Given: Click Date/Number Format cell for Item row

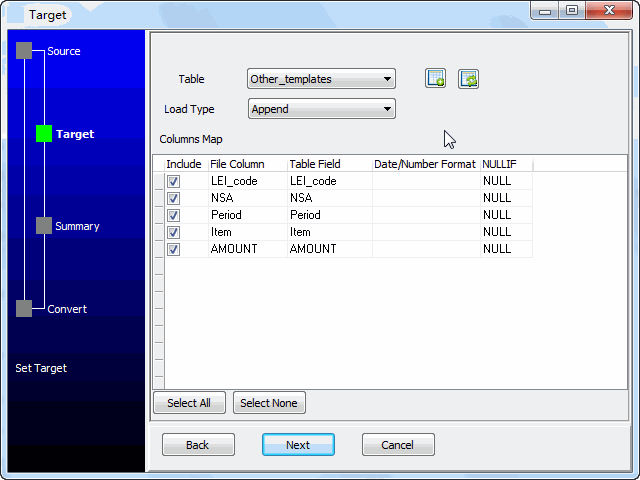Looking at the screenshot, I should (425, 232).
